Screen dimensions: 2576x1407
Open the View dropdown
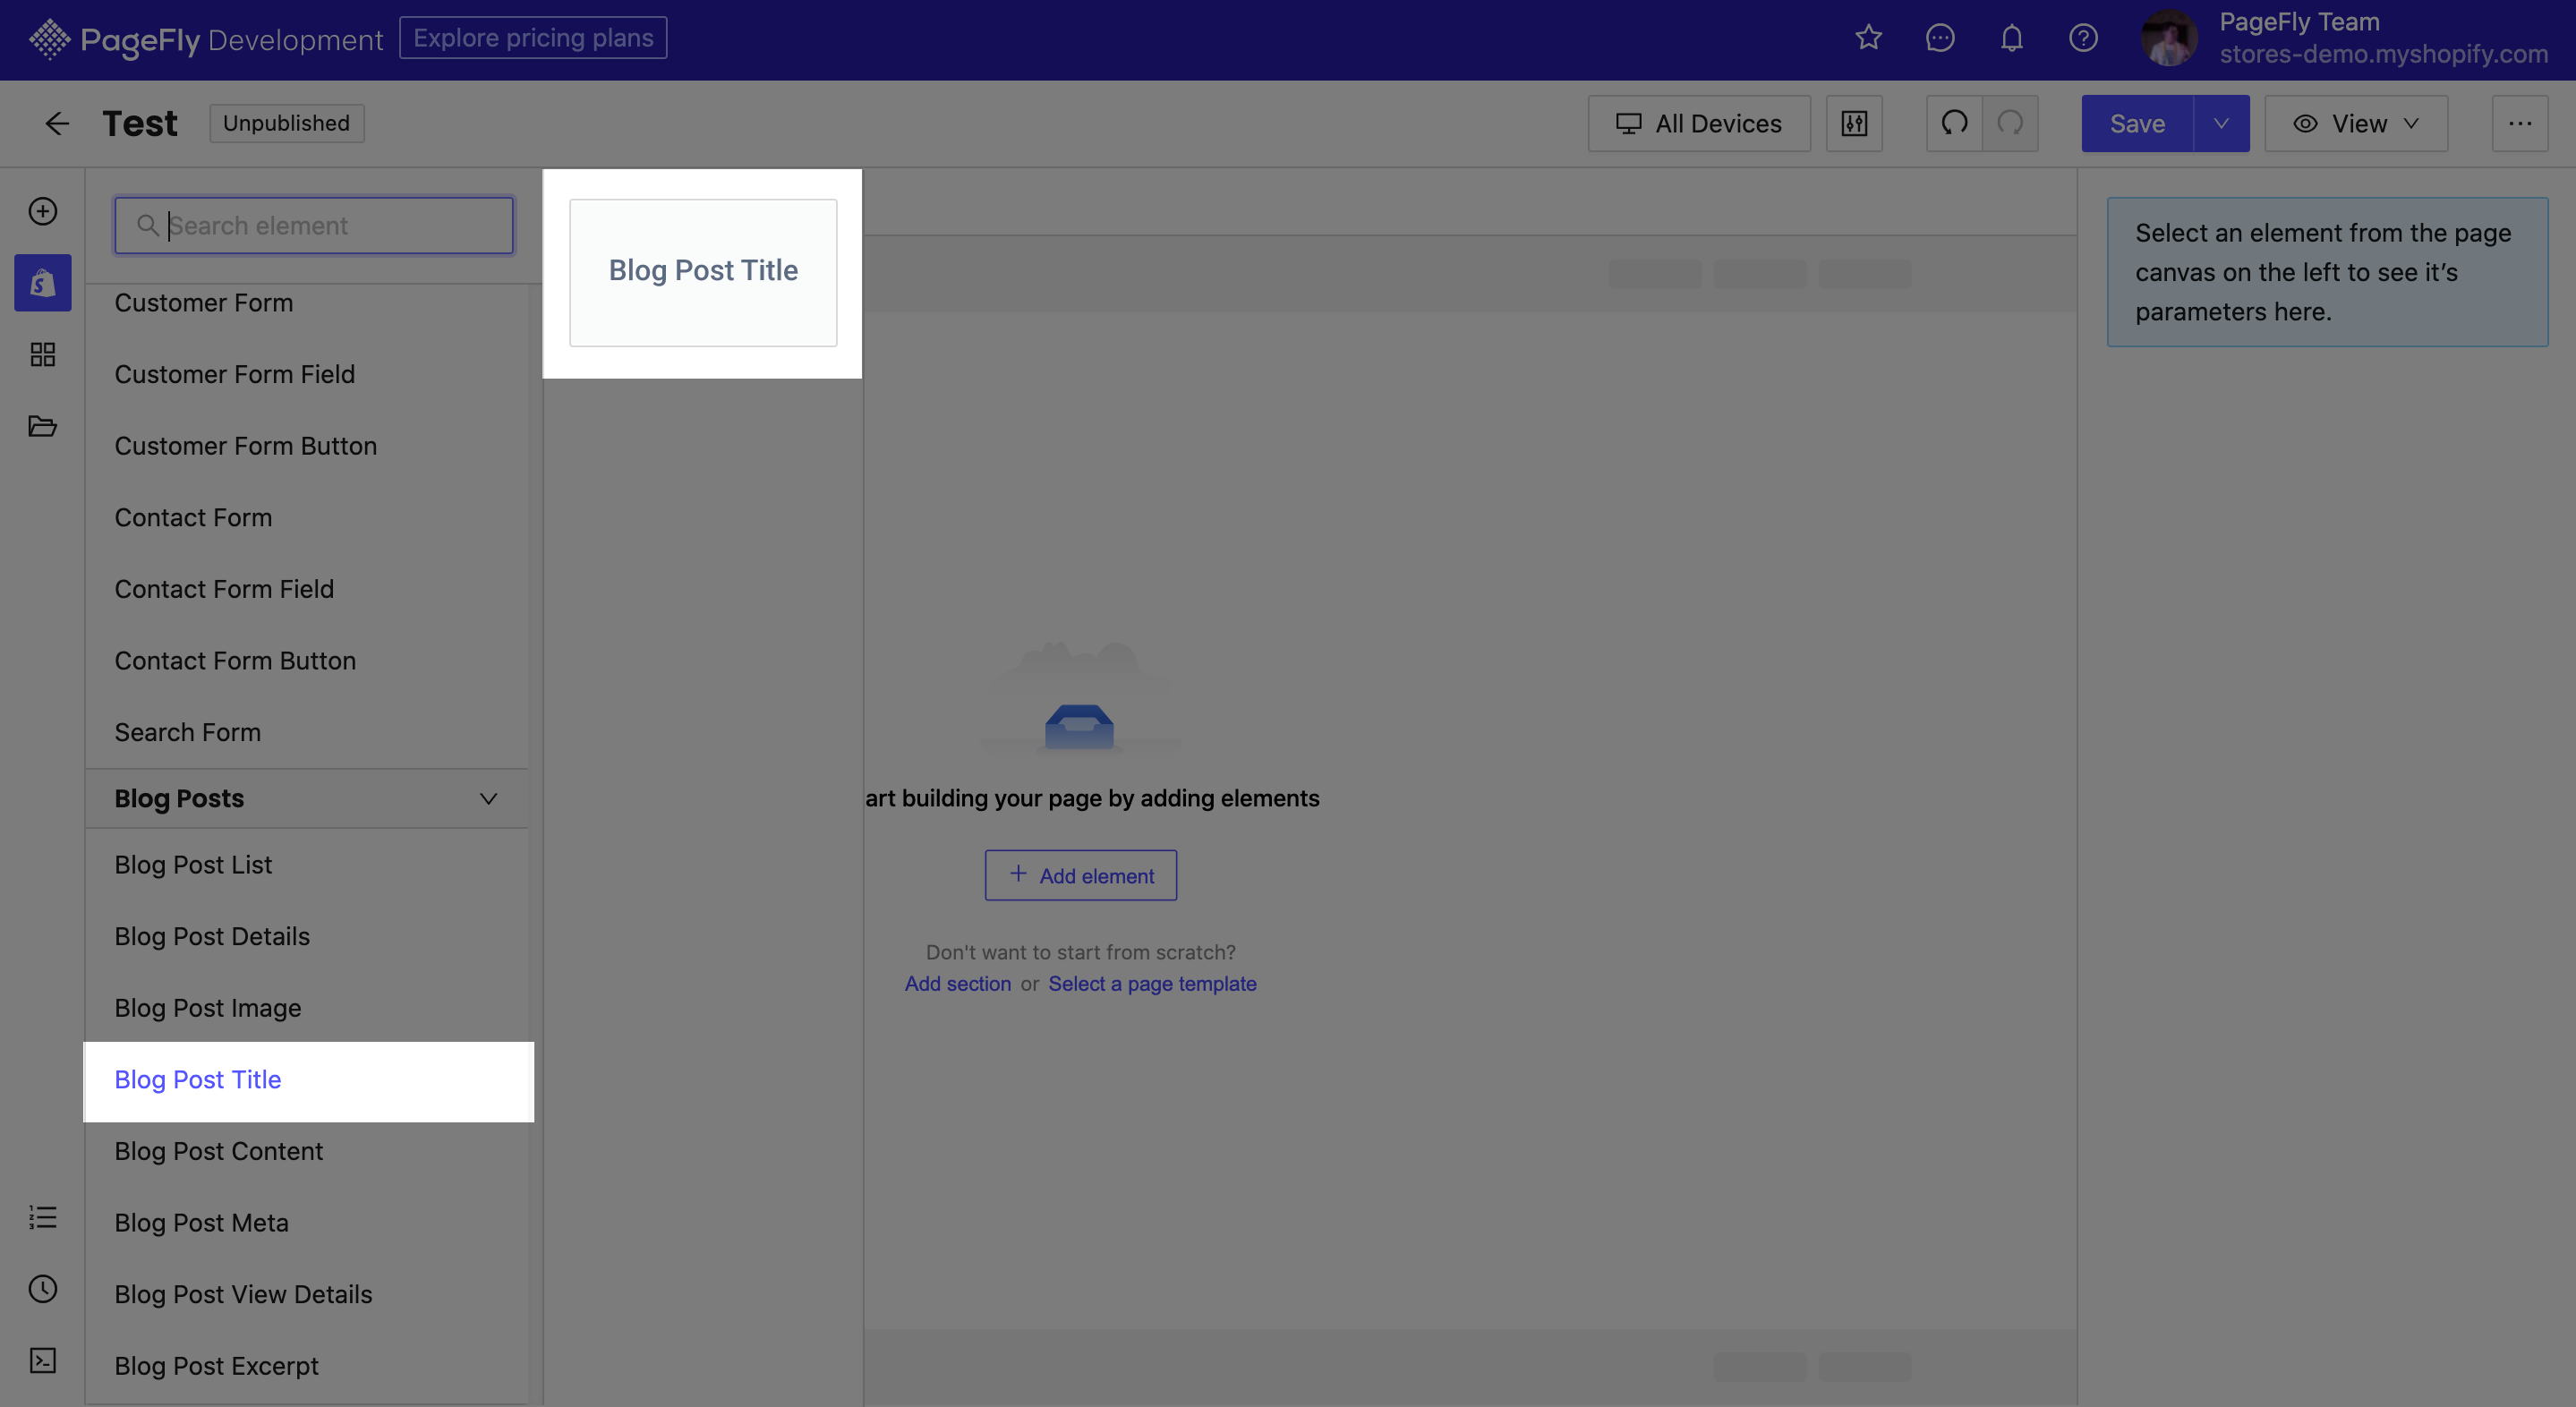2355,123
